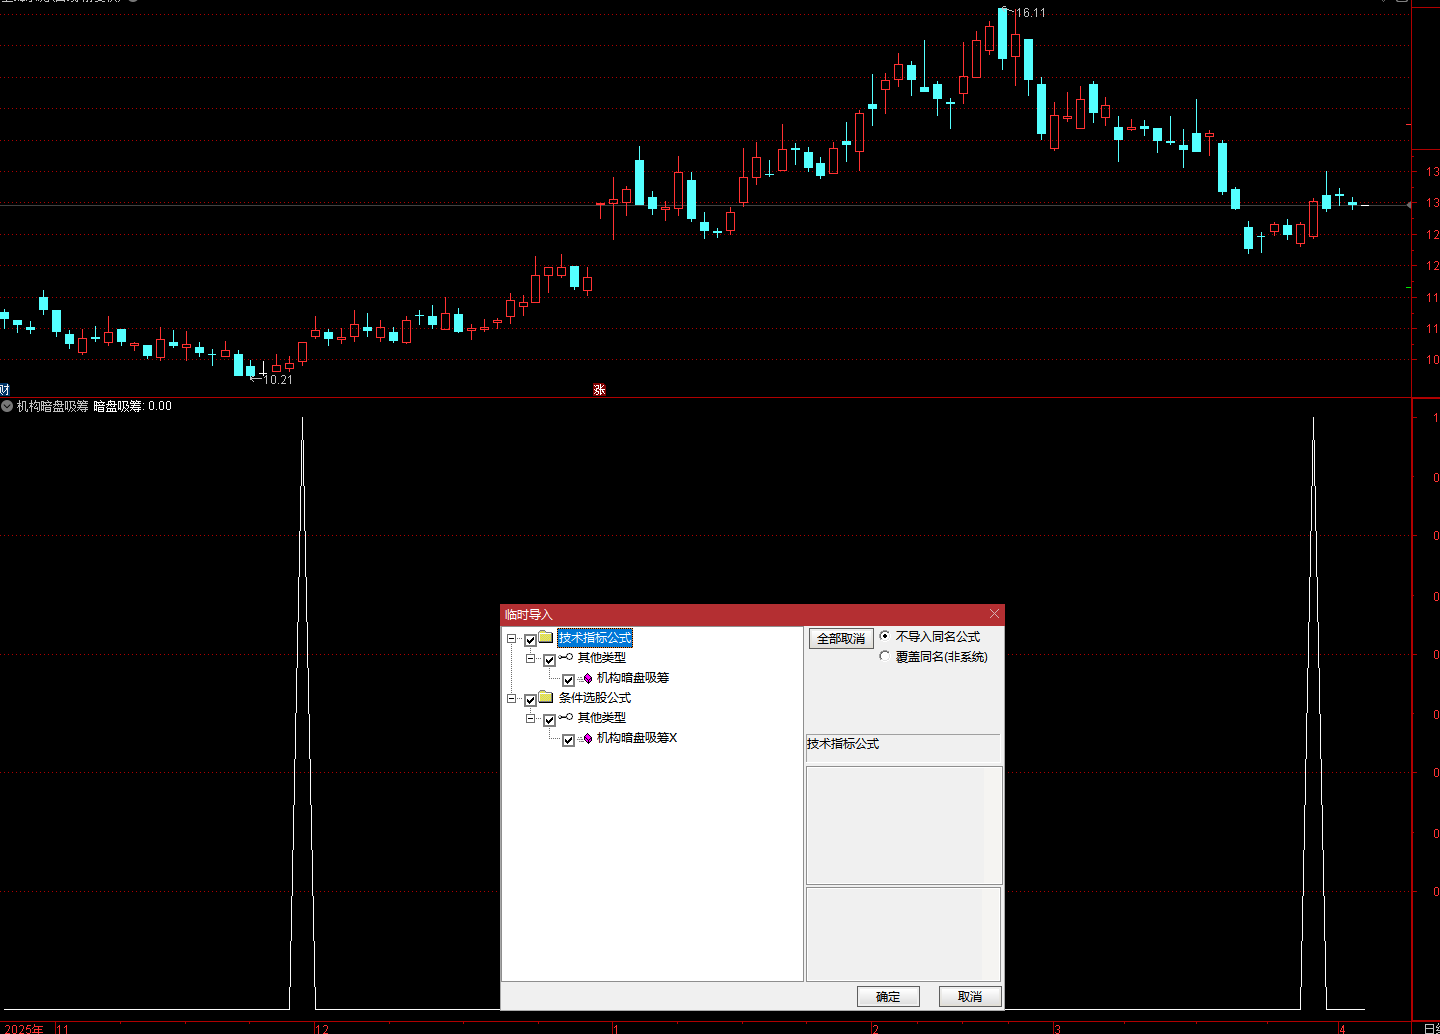Select the 条件选股公式 tree label
1440x1034 pixels.
pos(595,698)
